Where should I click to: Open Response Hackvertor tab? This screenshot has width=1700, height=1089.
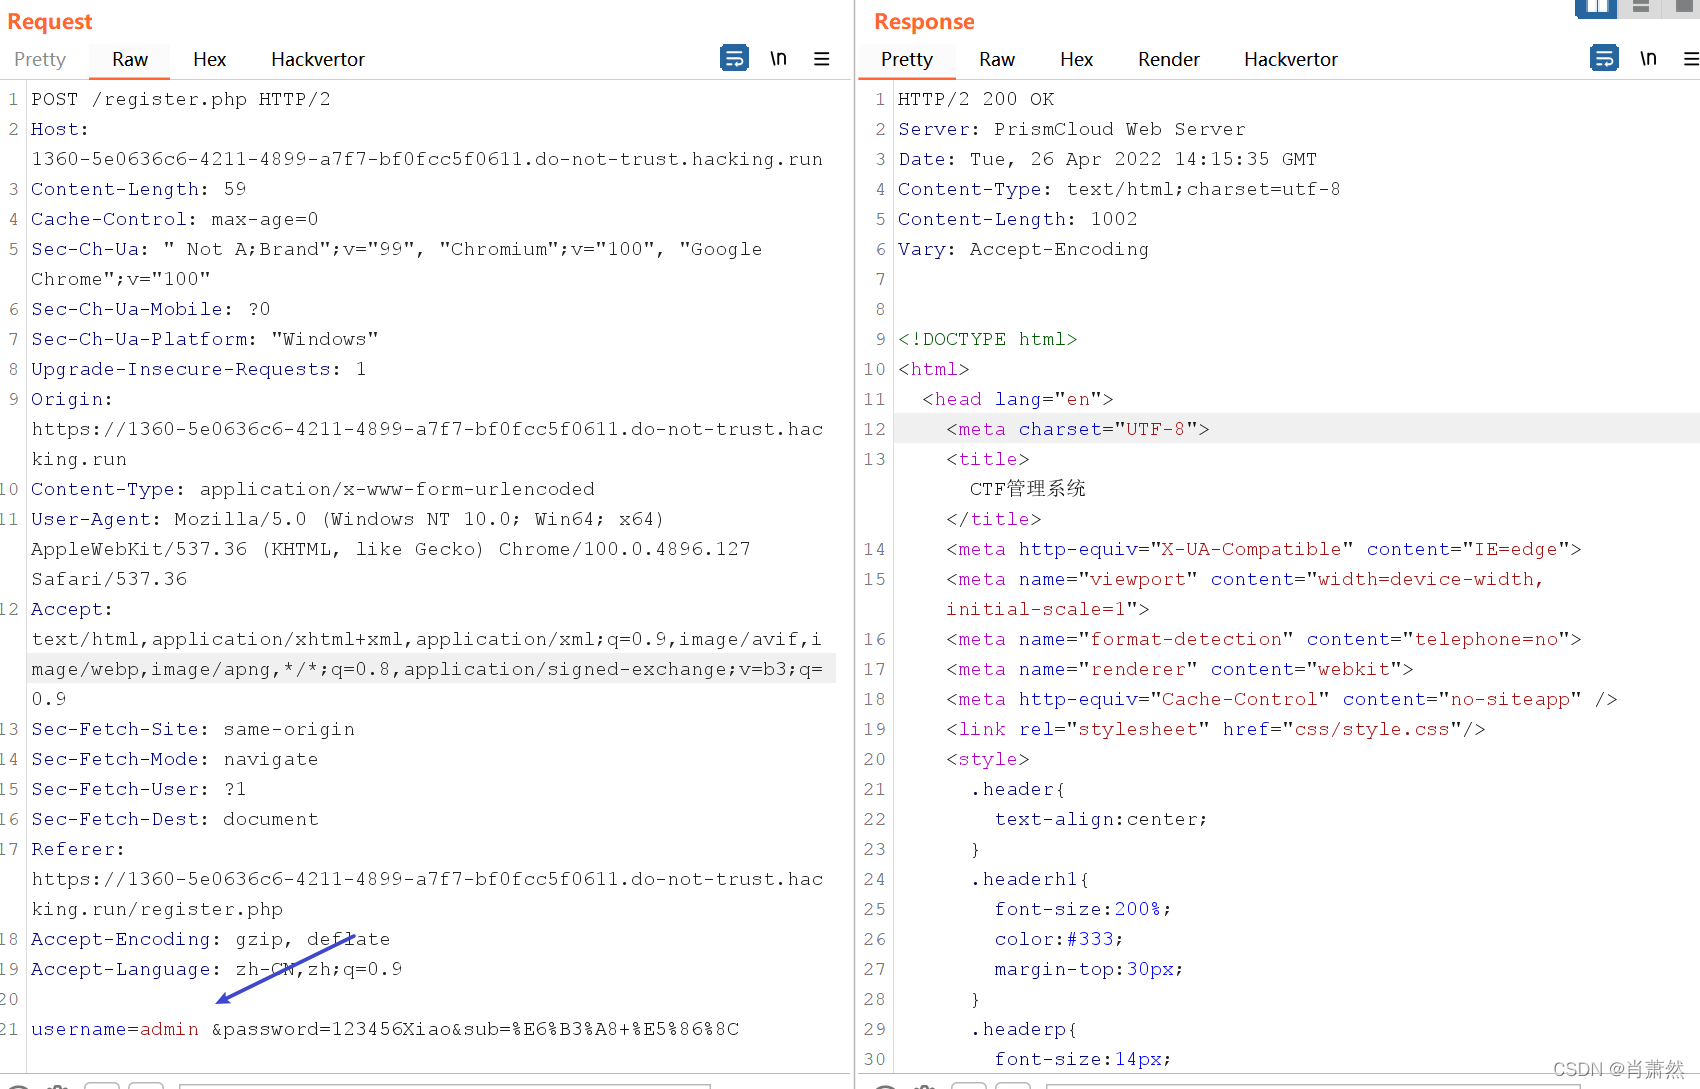pos(1291,59)
